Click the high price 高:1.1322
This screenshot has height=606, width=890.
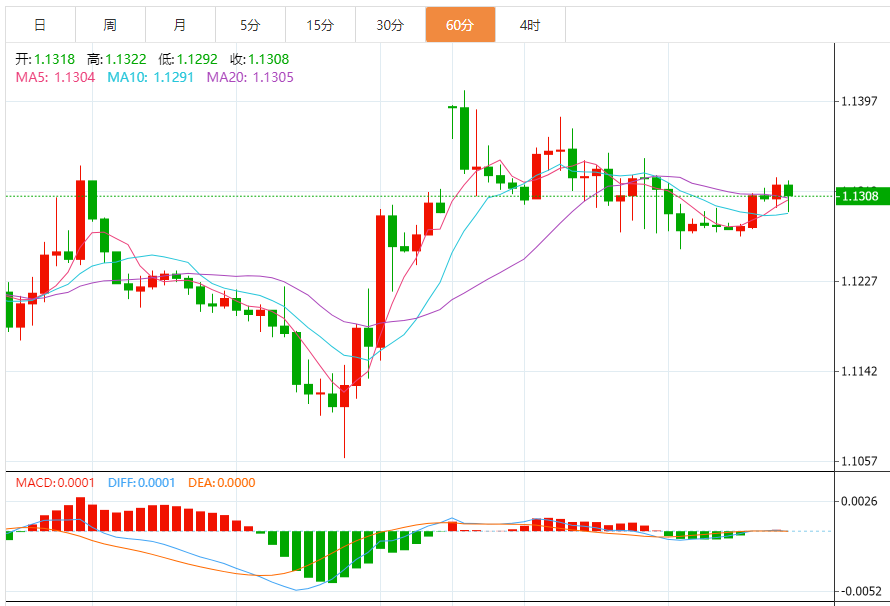117,59
